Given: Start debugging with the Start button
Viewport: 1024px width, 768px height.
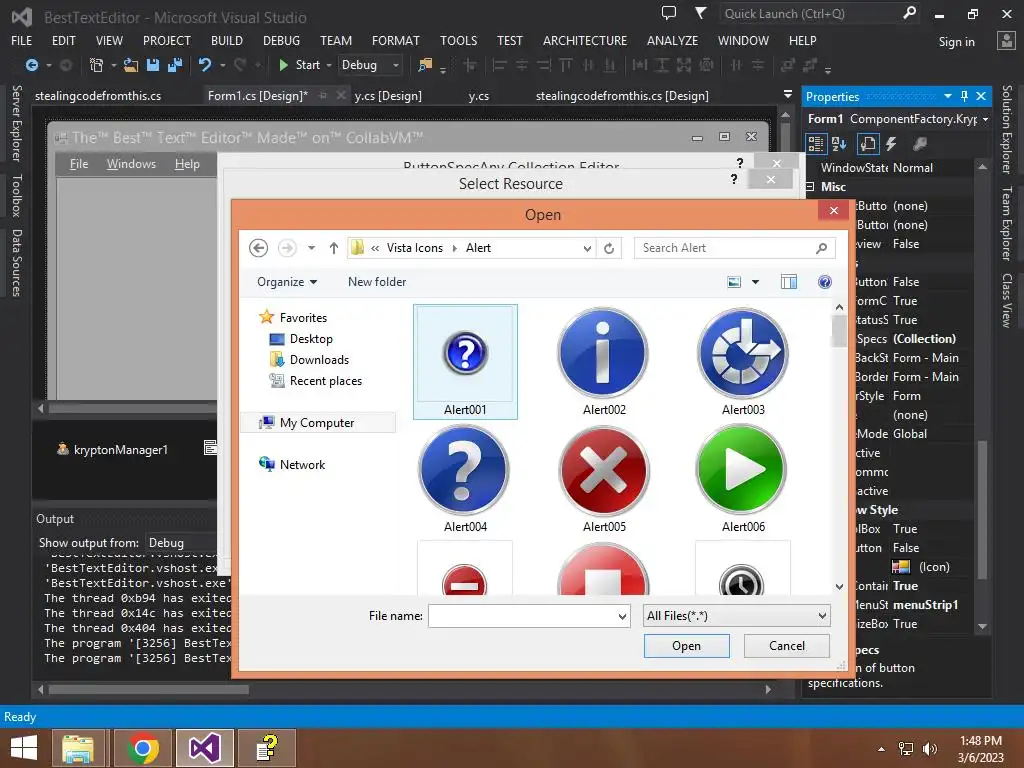Looking at the screenshot, I should (300, 65).
